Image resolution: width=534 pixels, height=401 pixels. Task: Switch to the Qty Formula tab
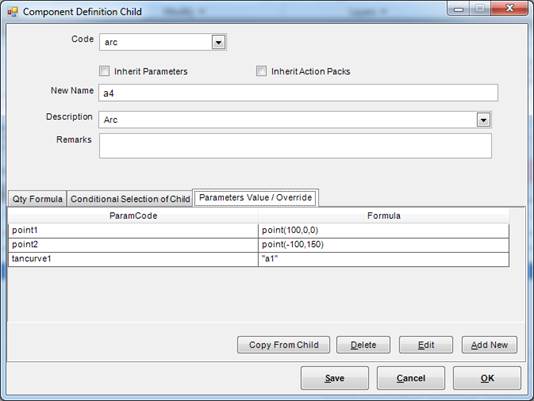pyautogui.click(x=37, y=199)
